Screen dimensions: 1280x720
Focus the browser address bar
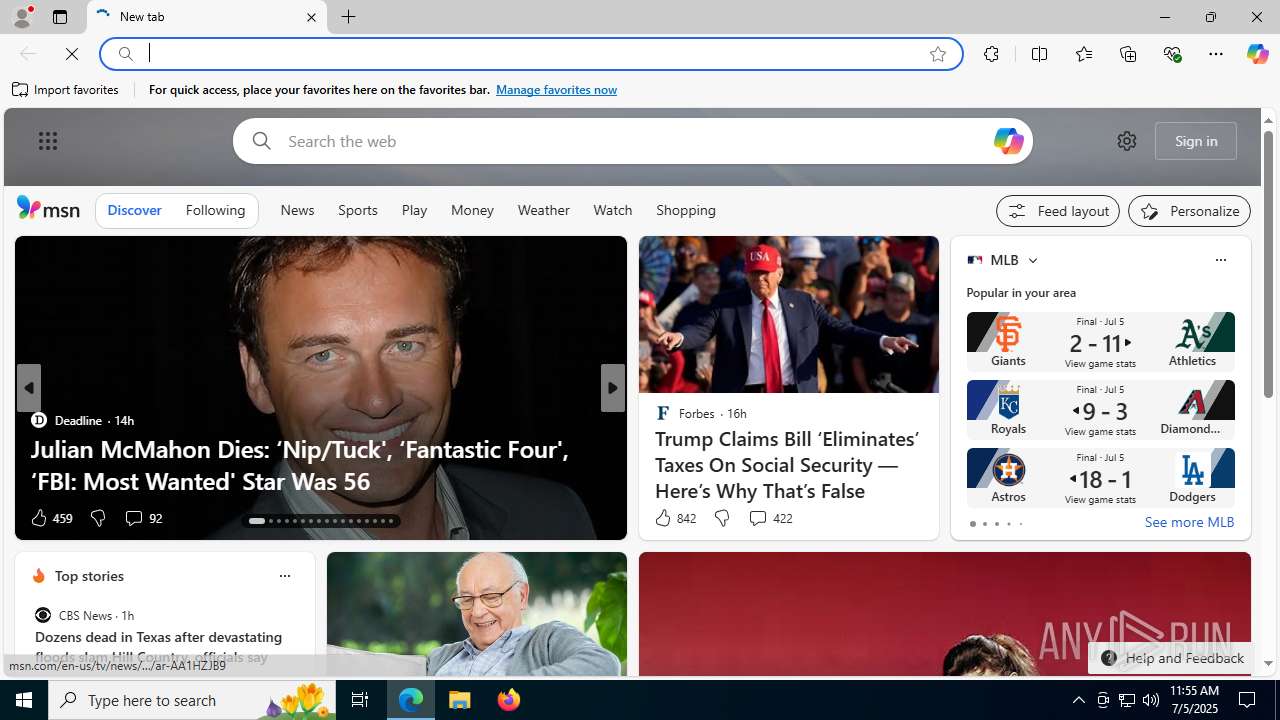pyautogui.click(x=530, y=54)
